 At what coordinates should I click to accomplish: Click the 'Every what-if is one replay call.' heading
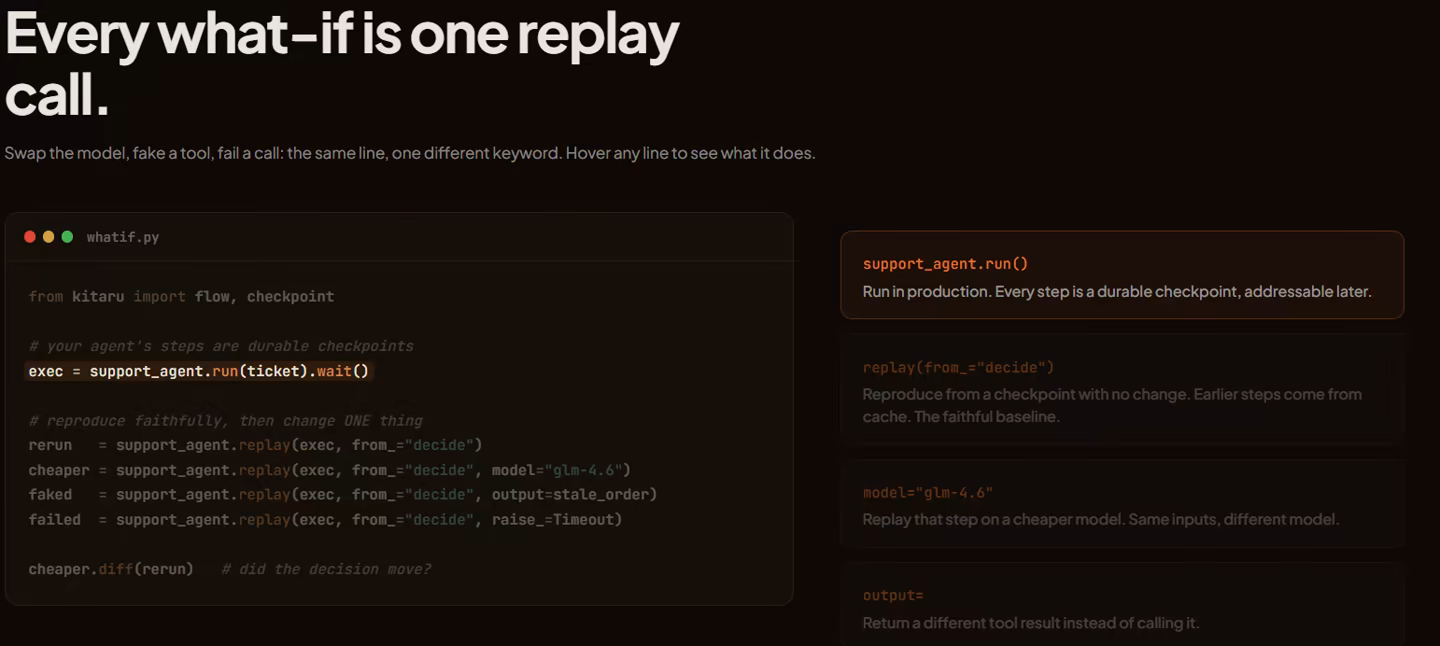(x=342, y=62)
